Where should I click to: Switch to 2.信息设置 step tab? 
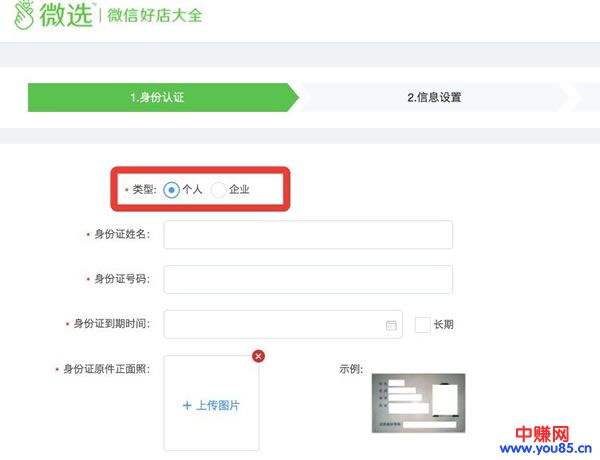(x=434, y=97)
